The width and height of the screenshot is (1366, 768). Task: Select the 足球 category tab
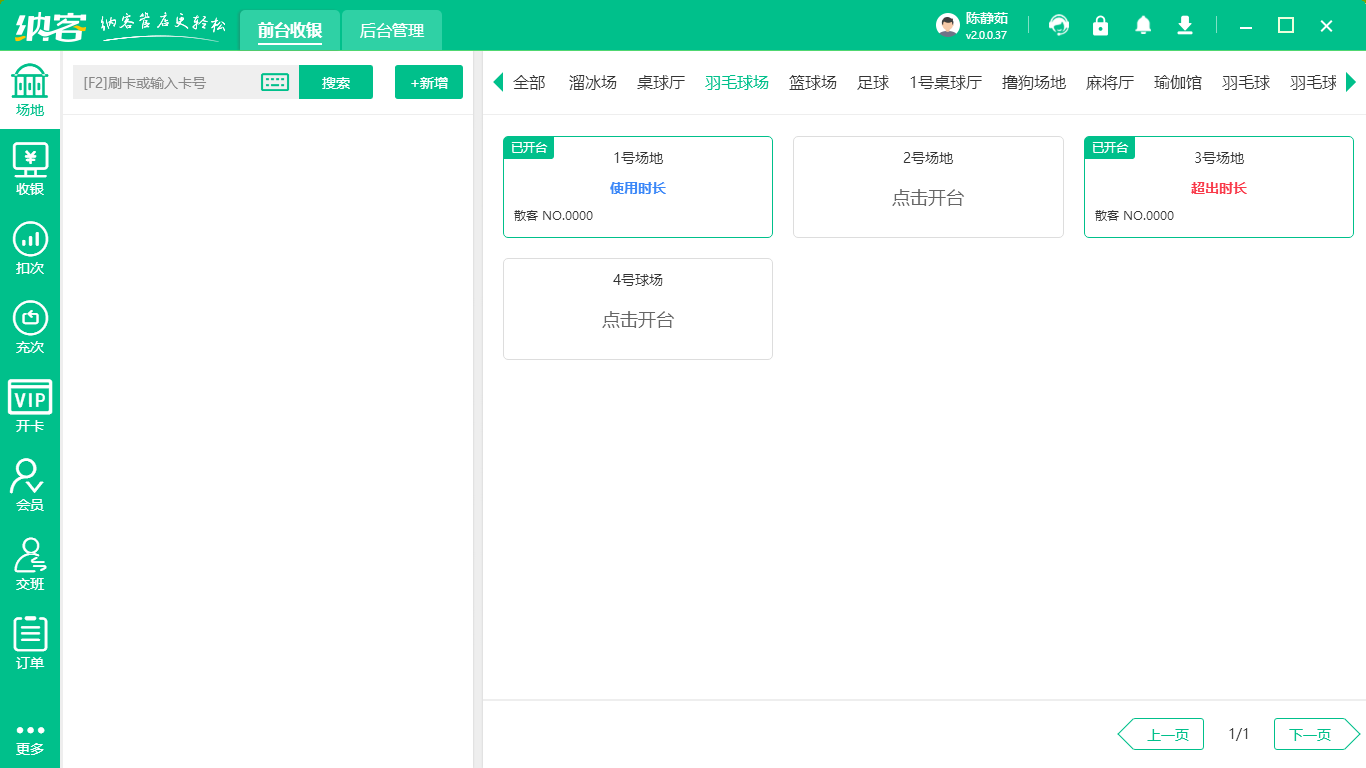pos(873,82)
